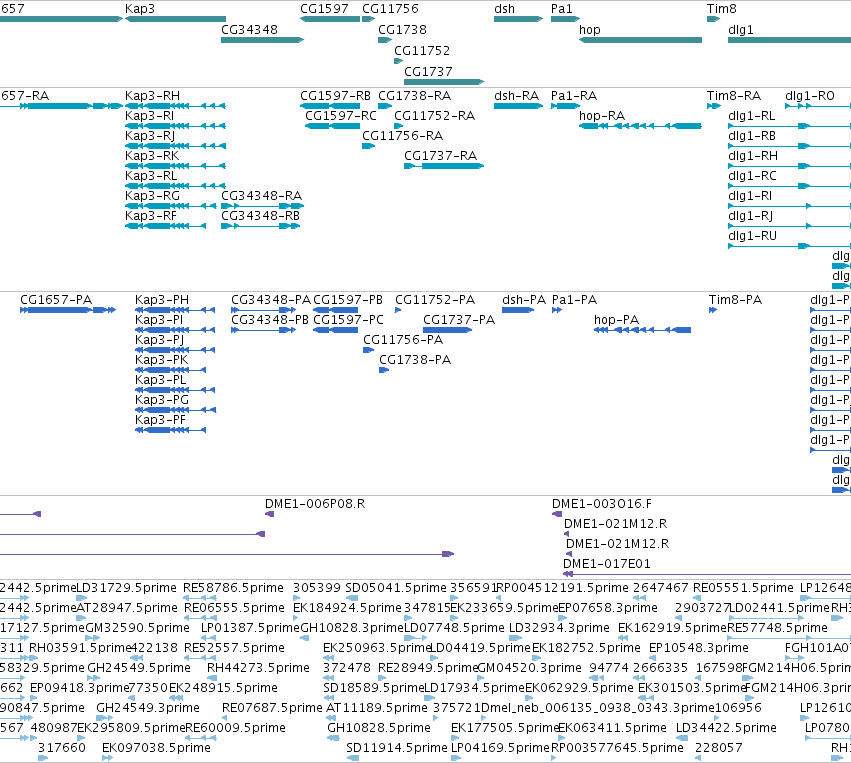Click transcript Pa1-RA
Screen dimensions: 851x763
pos(566,106)
